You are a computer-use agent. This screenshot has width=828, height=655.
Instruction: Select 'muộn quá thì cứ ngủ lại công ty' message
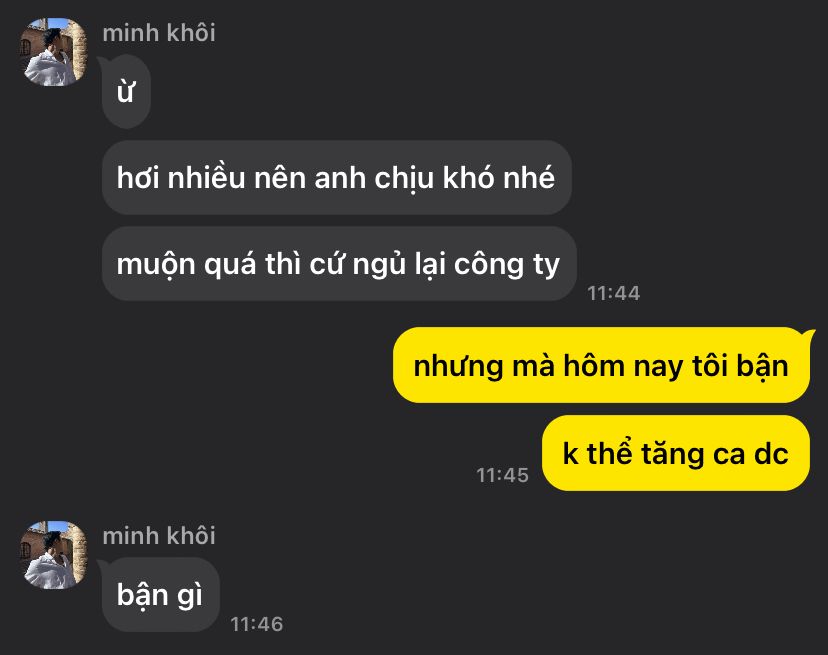pyautogui.click(x=339, y=264)
